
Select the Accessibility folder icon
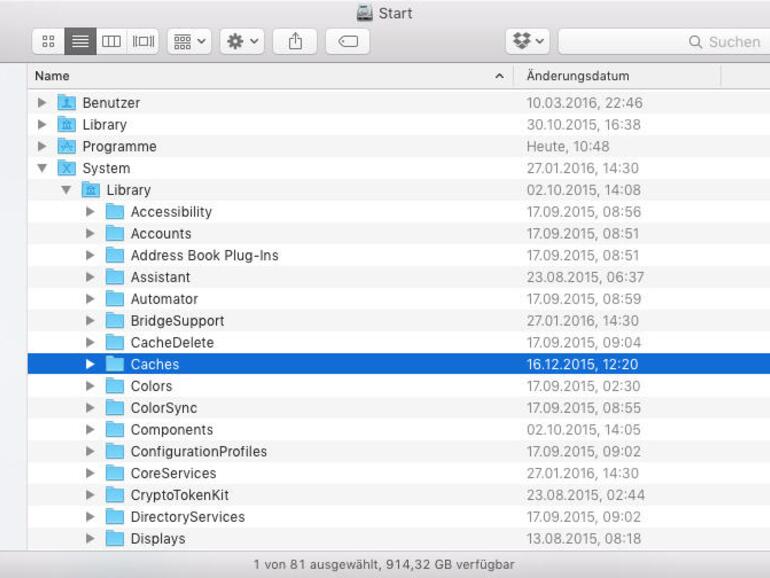[115, 212]
